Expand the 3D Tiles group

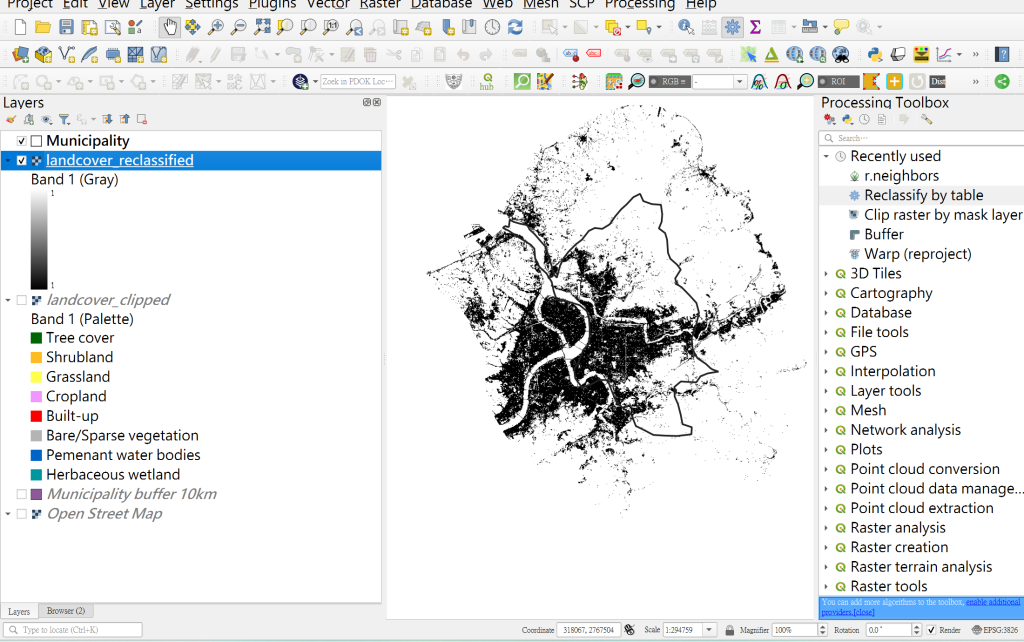tap(826, 274)
